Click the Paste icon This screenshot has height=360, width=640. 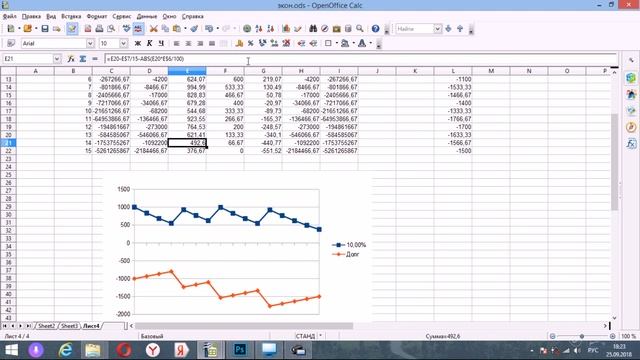tap(177, 29)
